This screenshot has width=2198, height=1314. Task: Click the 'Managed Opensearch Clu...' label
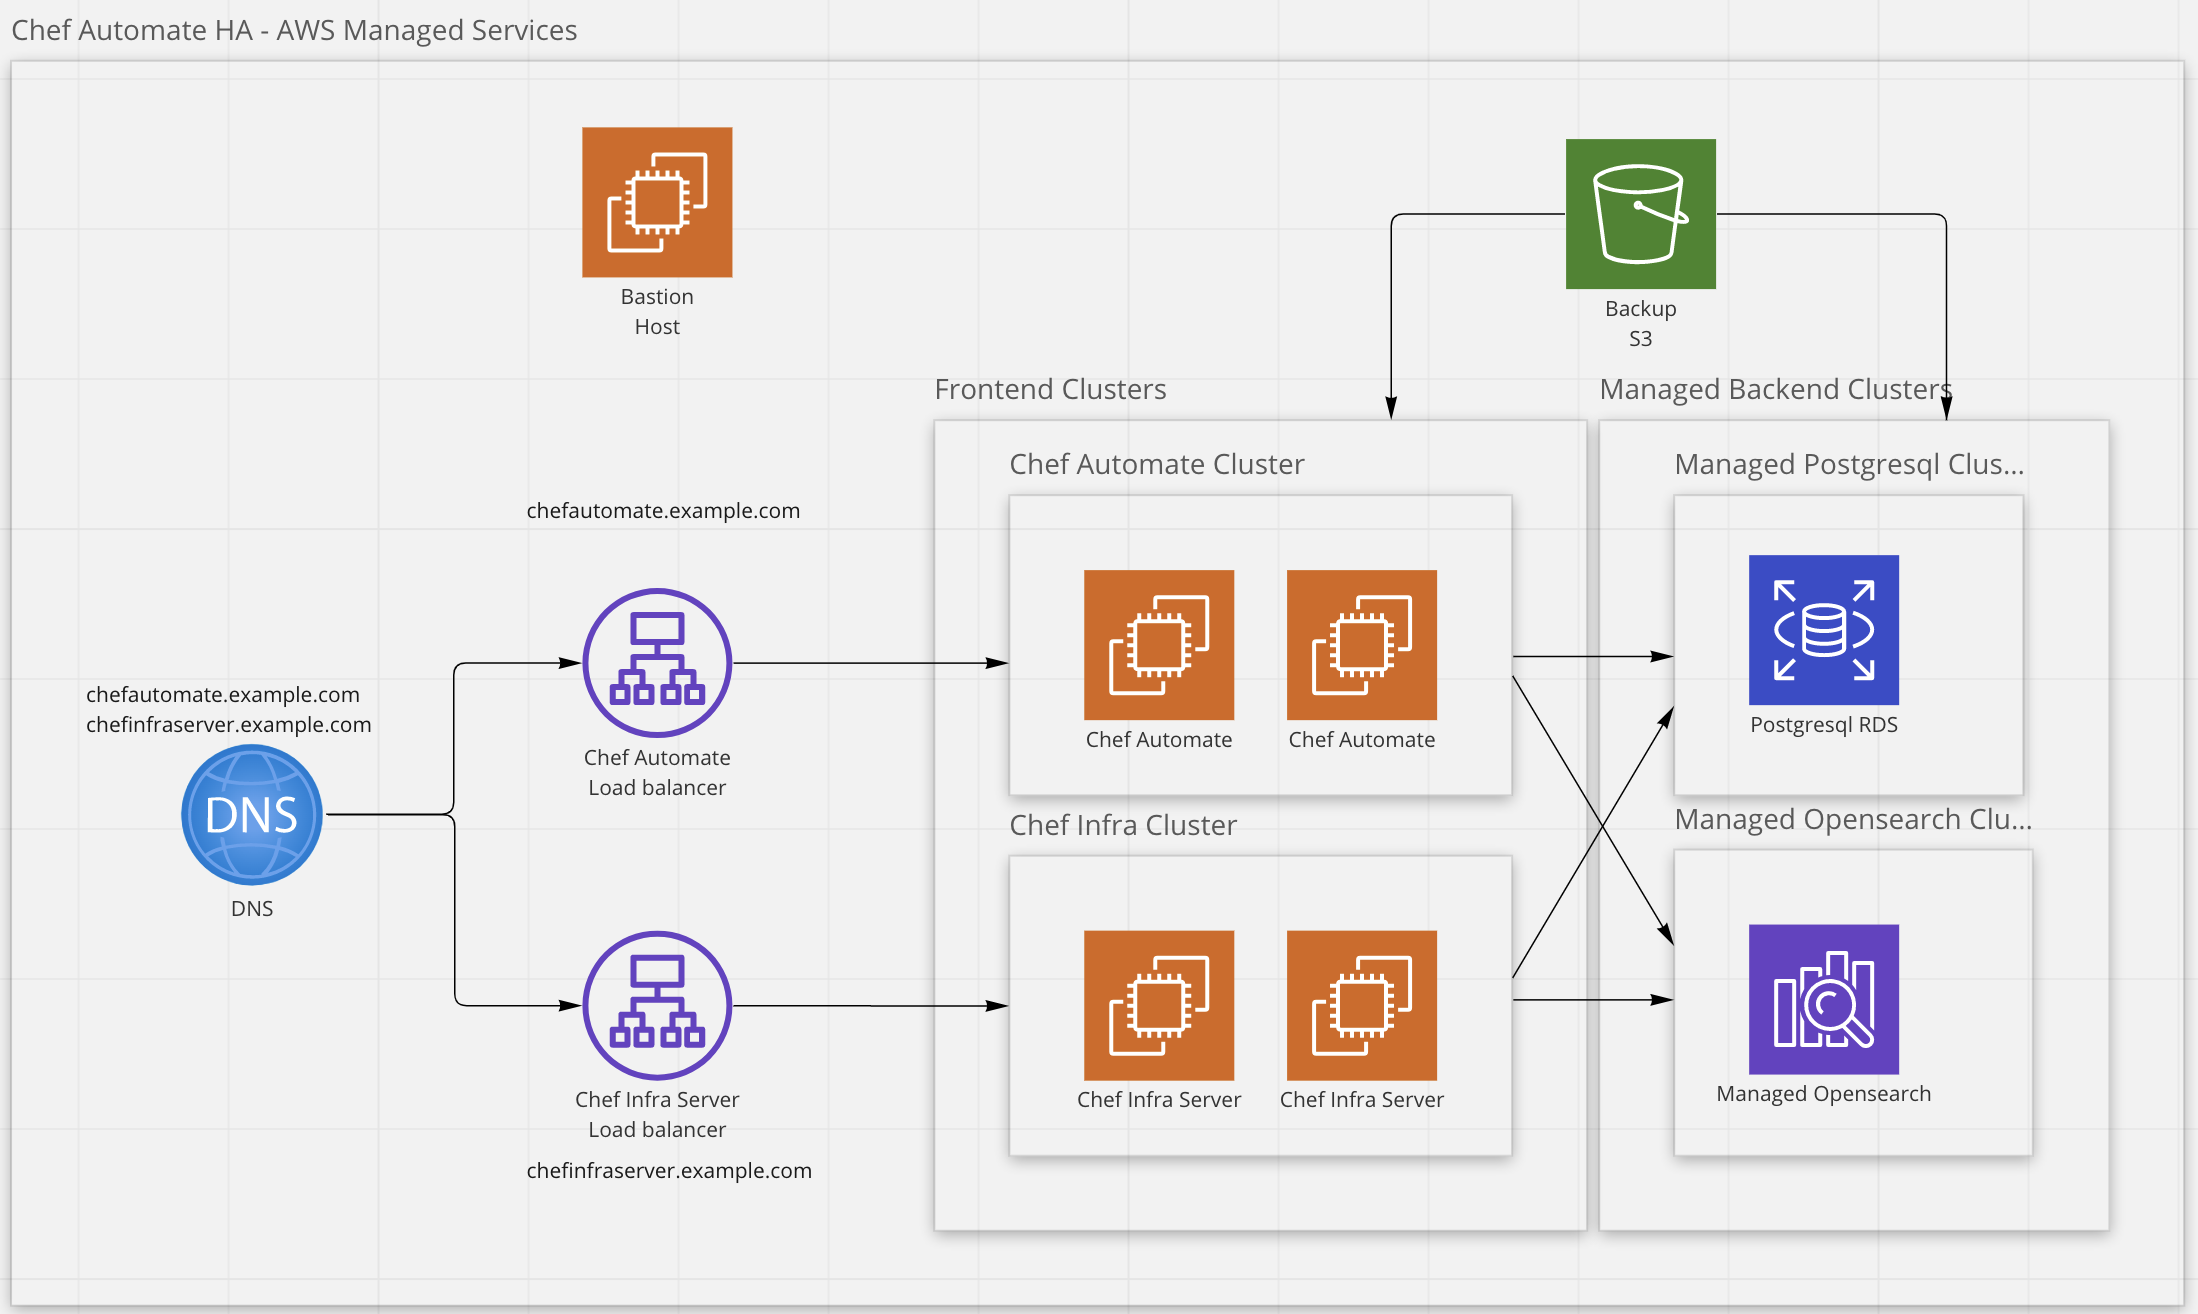[x=1853, y=819]
